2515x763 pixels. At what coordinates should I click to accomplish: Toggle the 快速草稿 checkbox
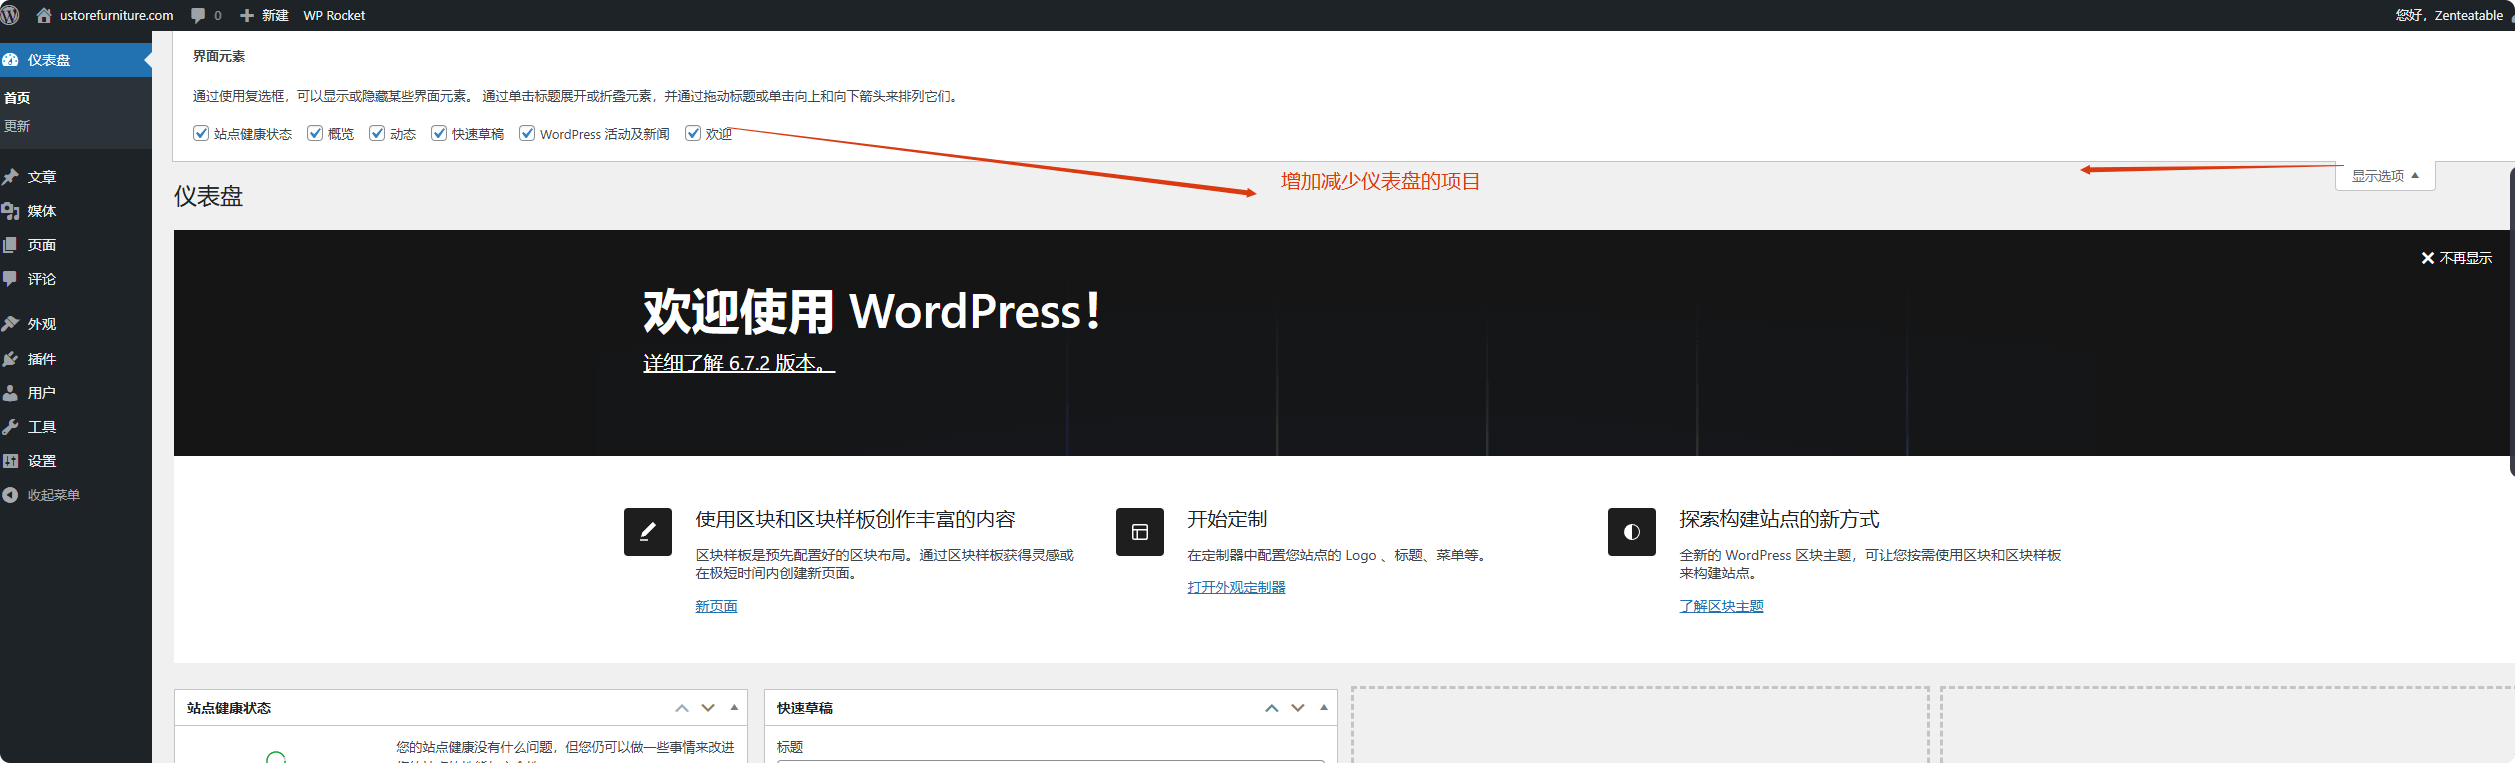pos(439,133)
